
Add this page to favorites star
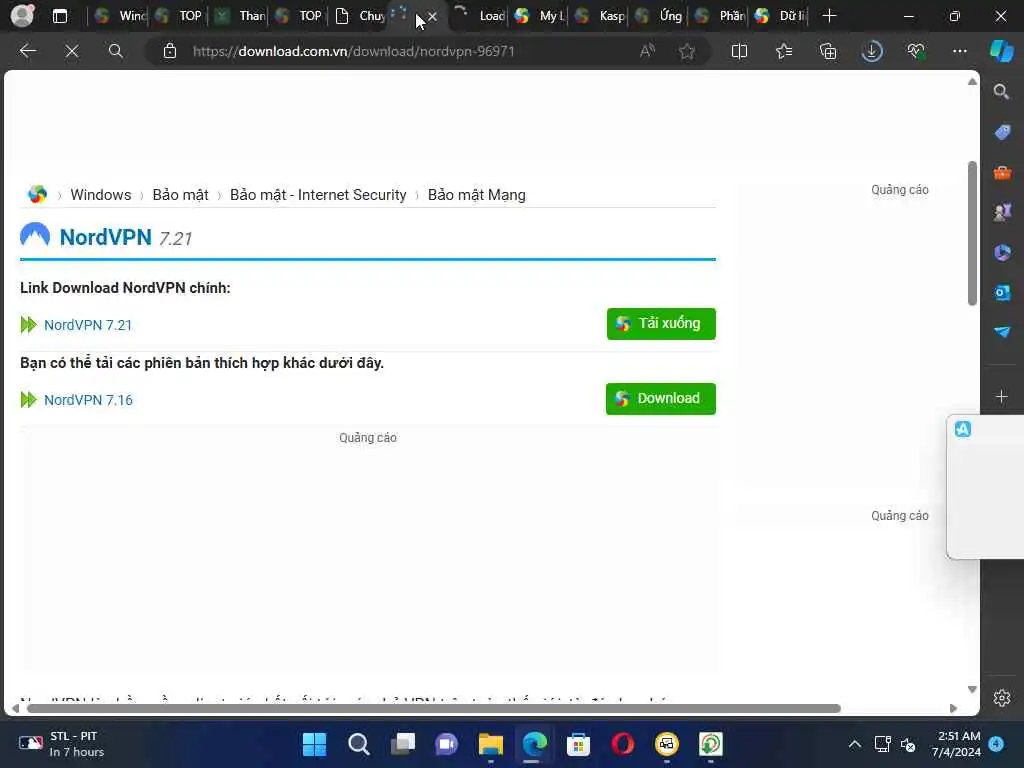click(x=686, y=51)
